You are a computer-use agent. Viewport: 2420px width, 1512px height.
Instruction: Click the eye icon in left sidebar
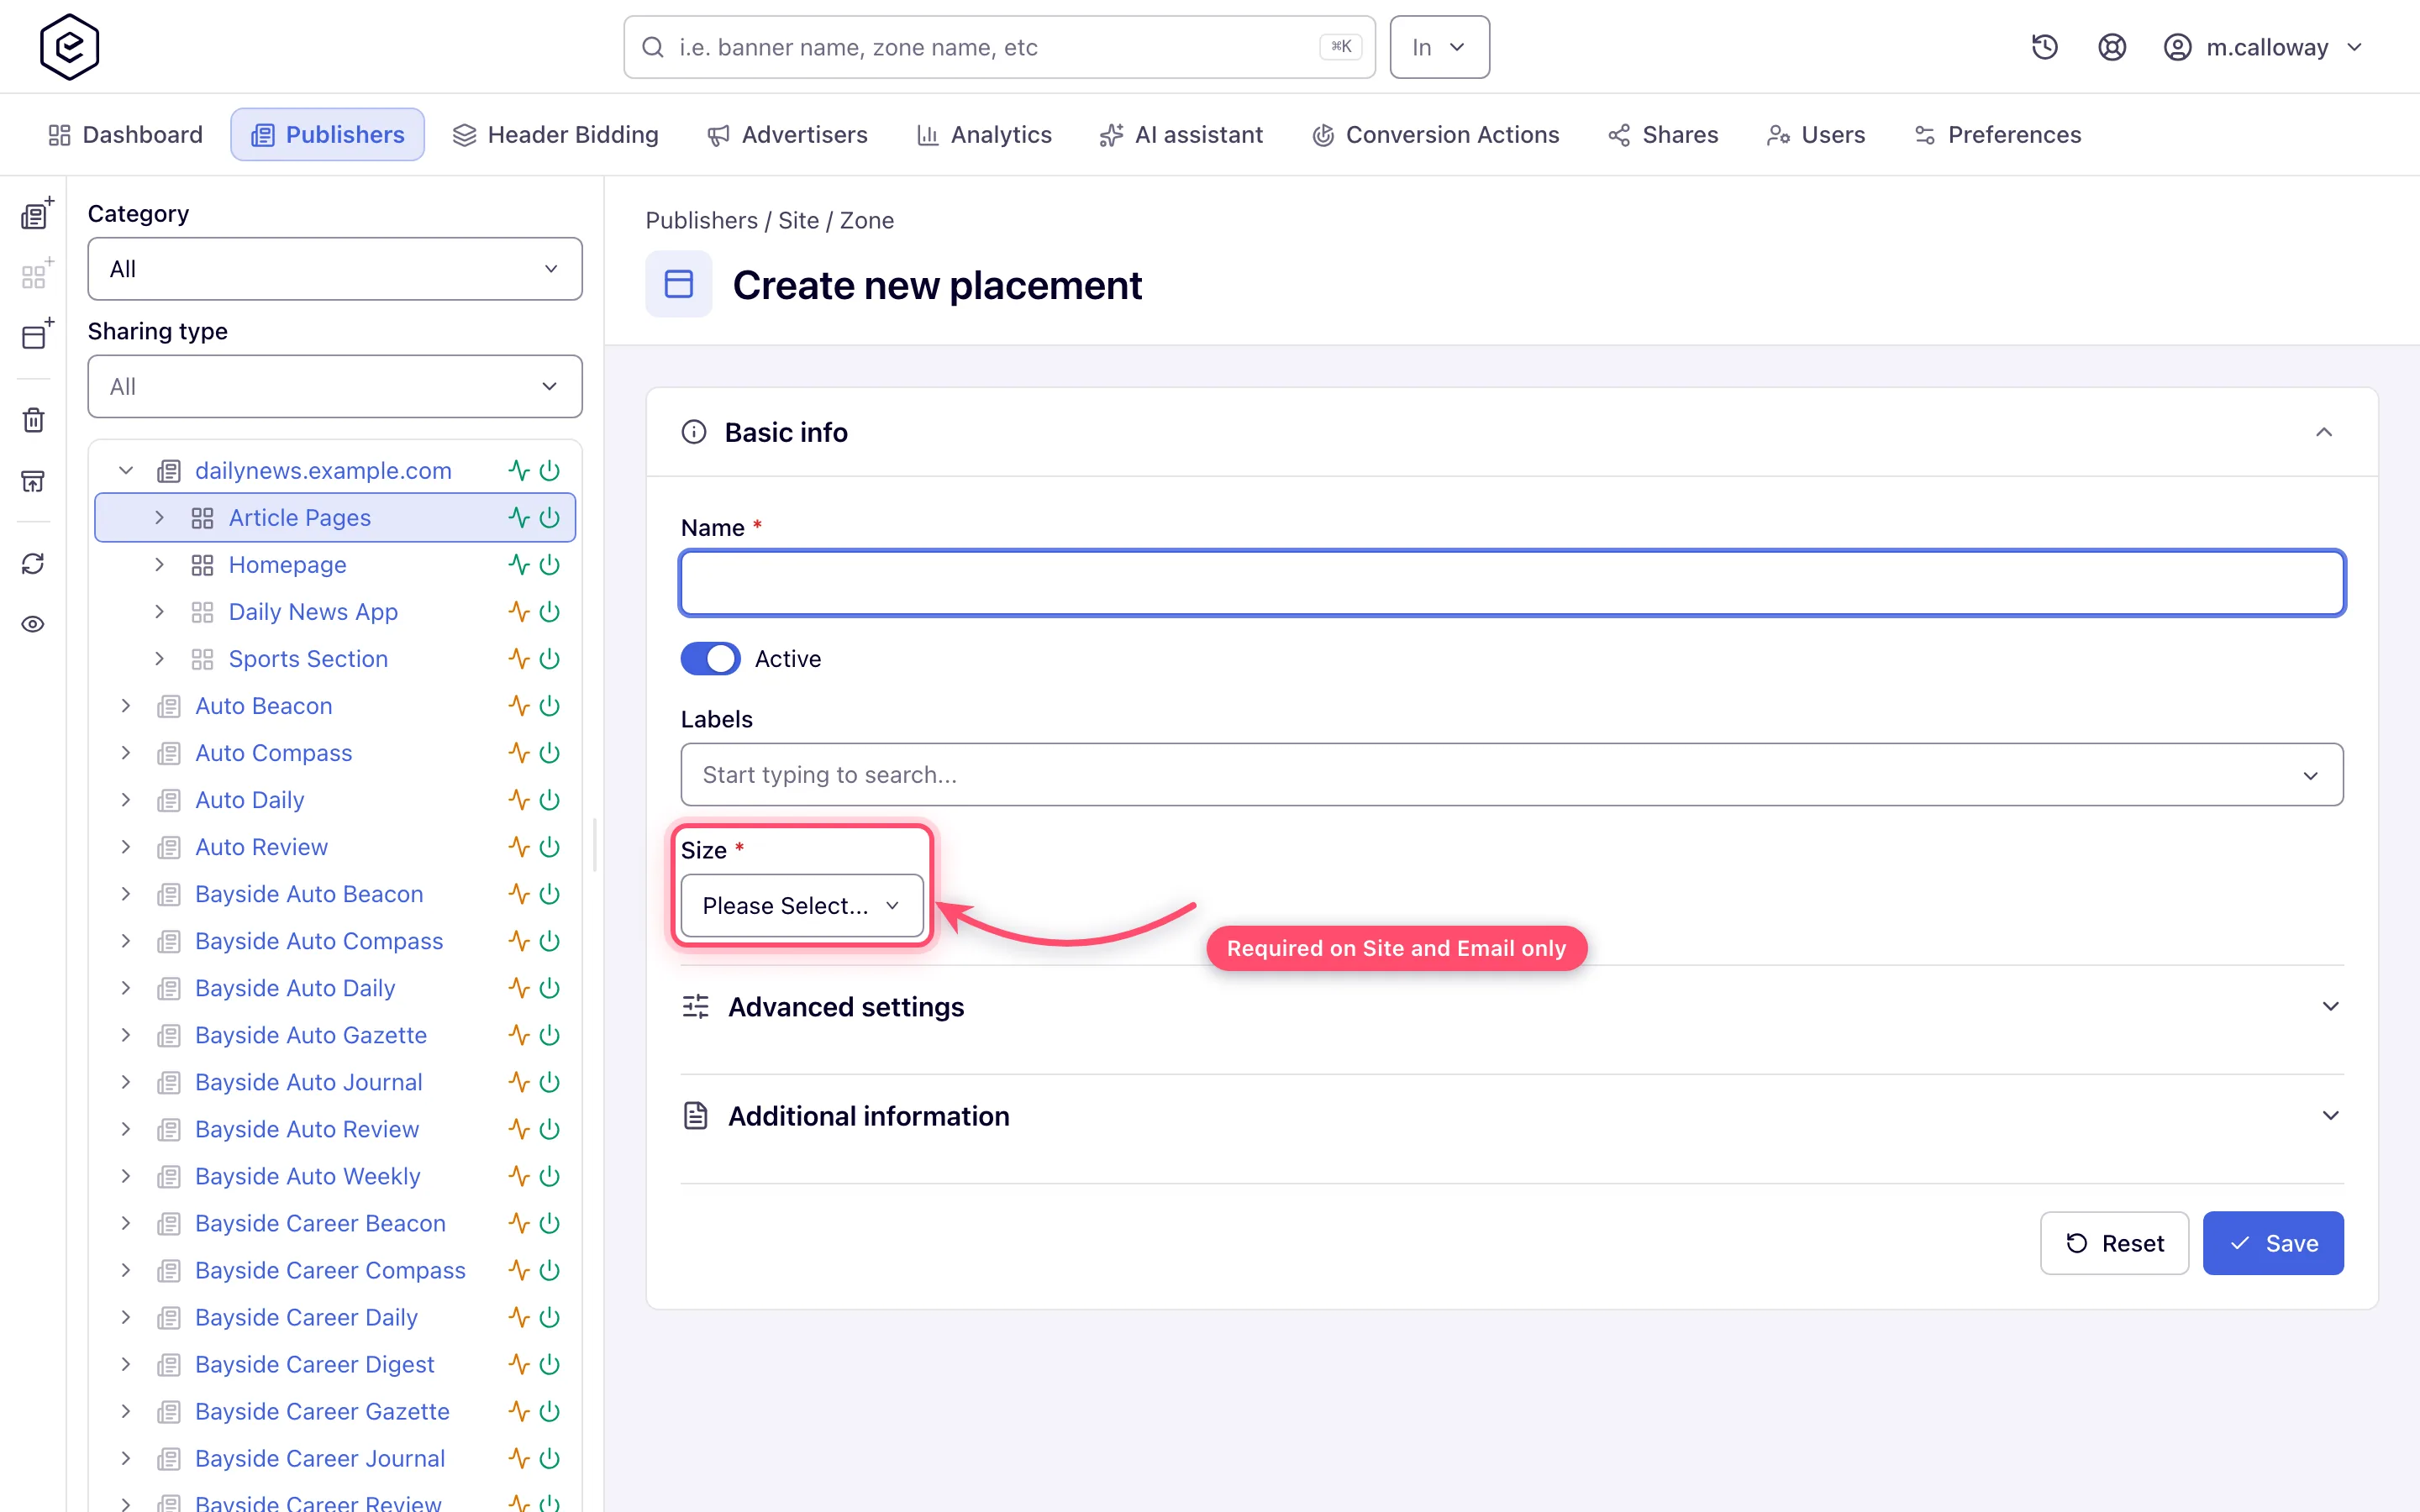click(33, 625)
